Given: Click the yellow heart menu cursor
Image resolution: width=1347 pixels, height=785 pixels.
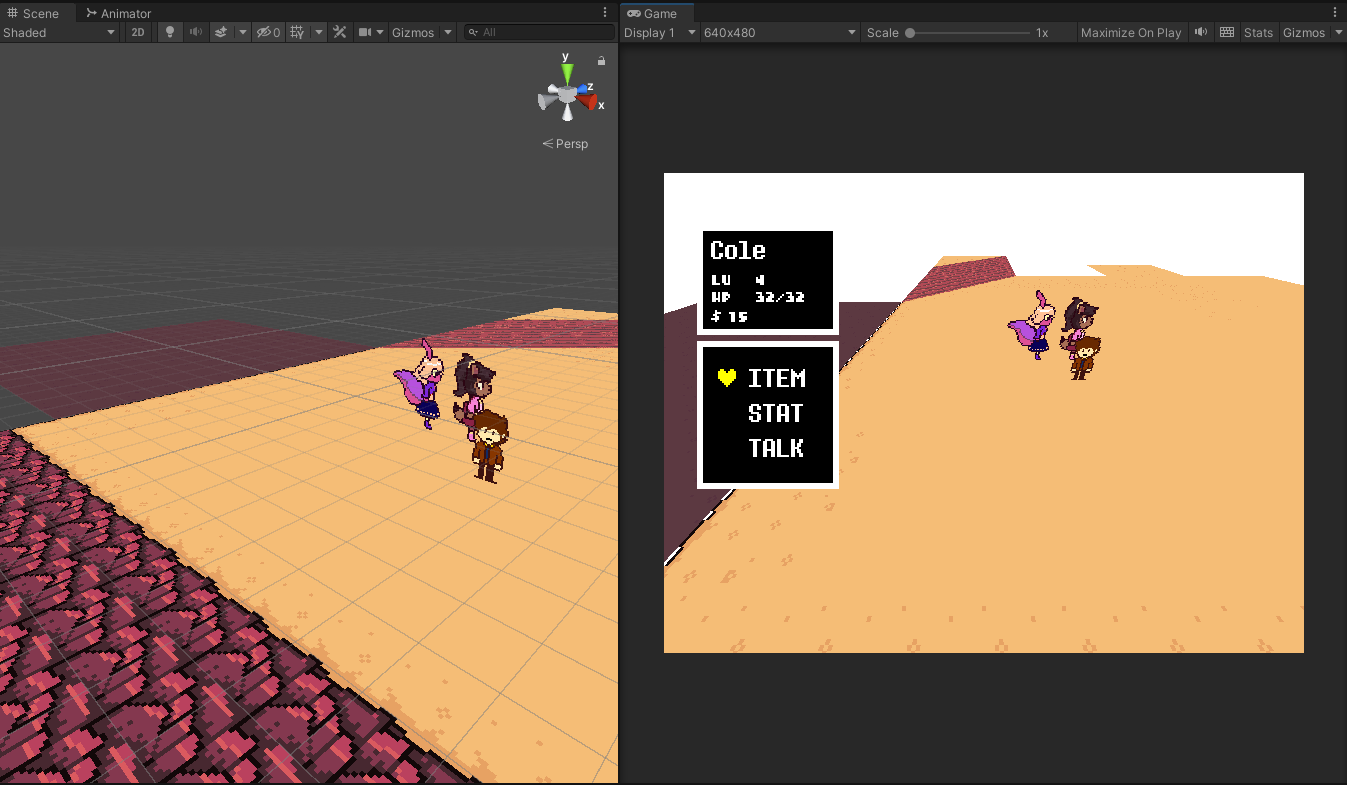Looking at the screenshot, I should coord(727,377).
